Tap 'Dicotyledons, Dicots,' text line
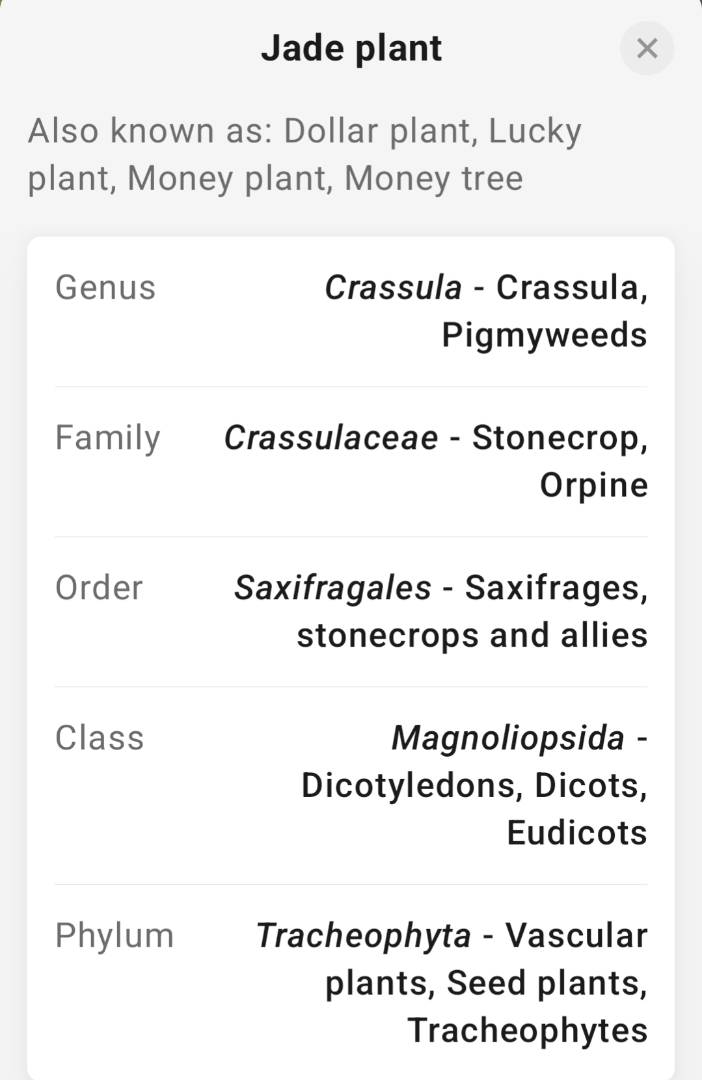Image resolution: width=702 pixels, height=1080 pixels. click(x=474, y=785)
